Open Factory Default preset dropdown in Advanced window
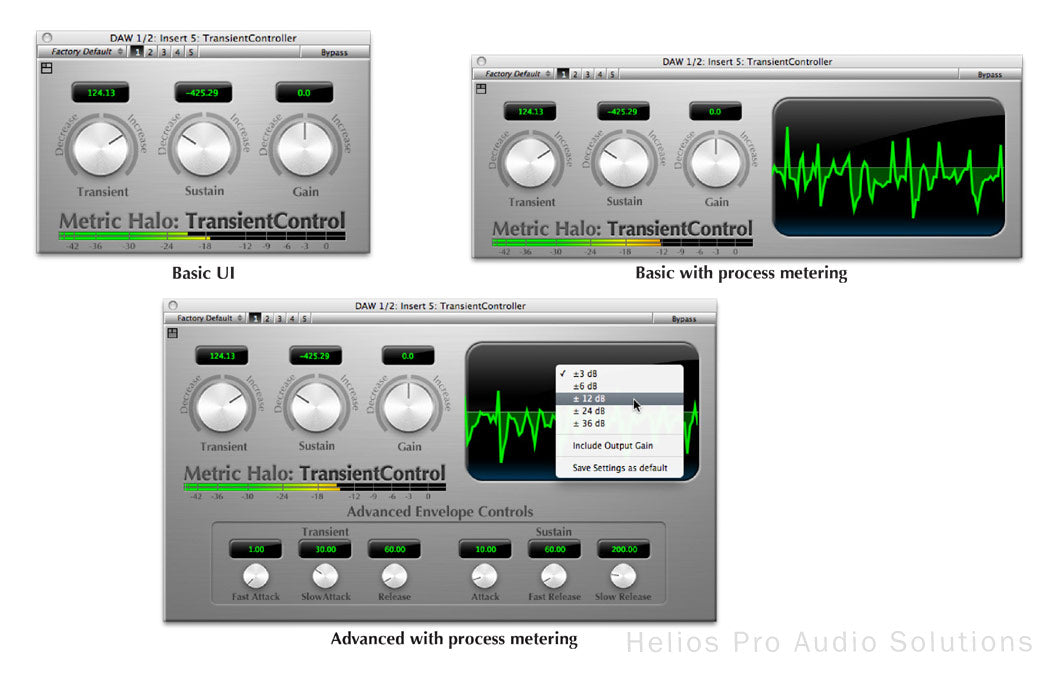1060x680 pixels. (x=205, y=318)
